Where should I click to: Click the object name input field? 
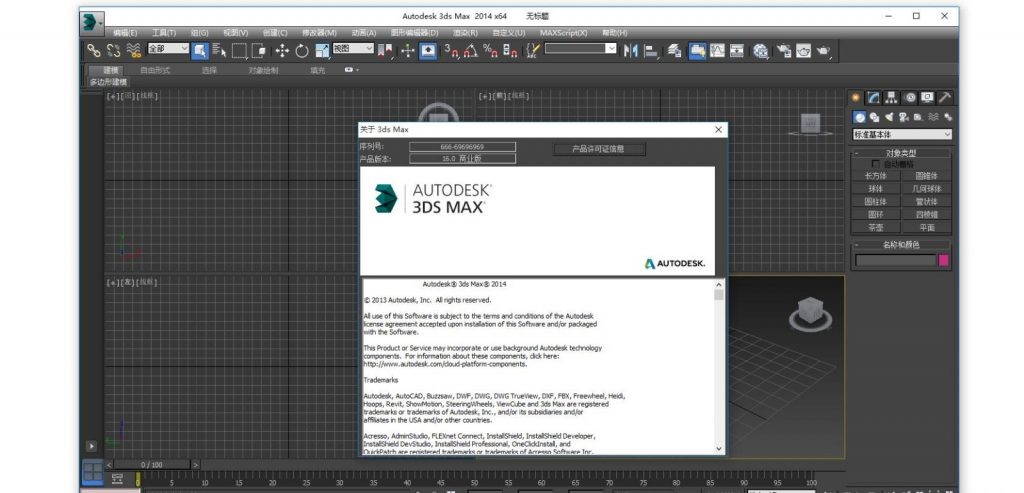[x=896, y=261]
